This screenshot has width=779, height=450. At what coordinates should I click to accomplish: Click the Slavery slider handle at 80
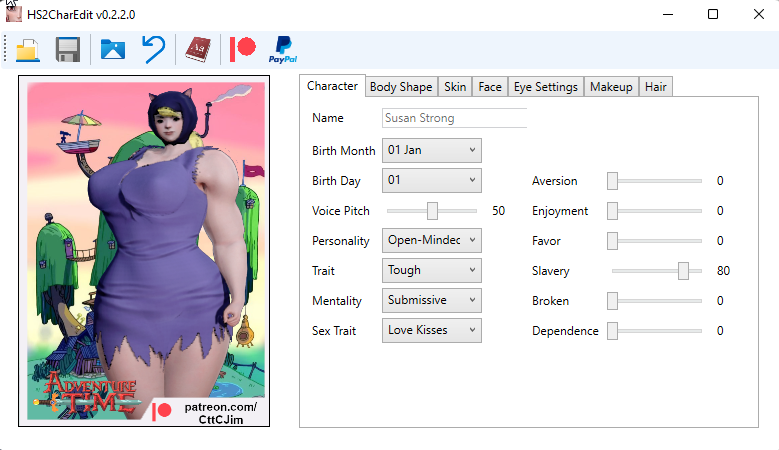[x=684, y=271]
